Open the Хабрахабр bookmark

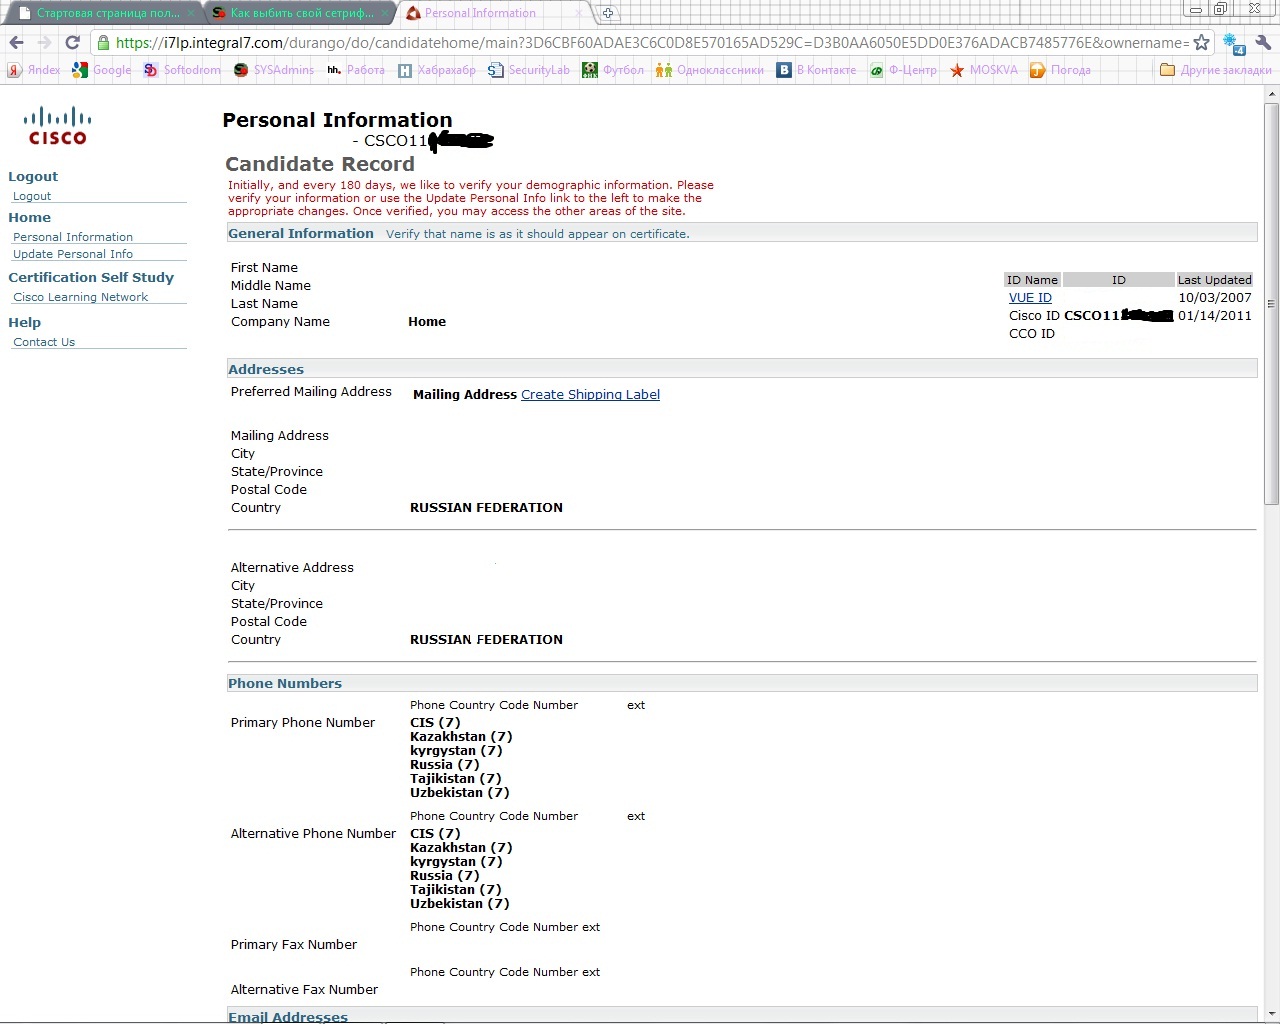(436, 70)
